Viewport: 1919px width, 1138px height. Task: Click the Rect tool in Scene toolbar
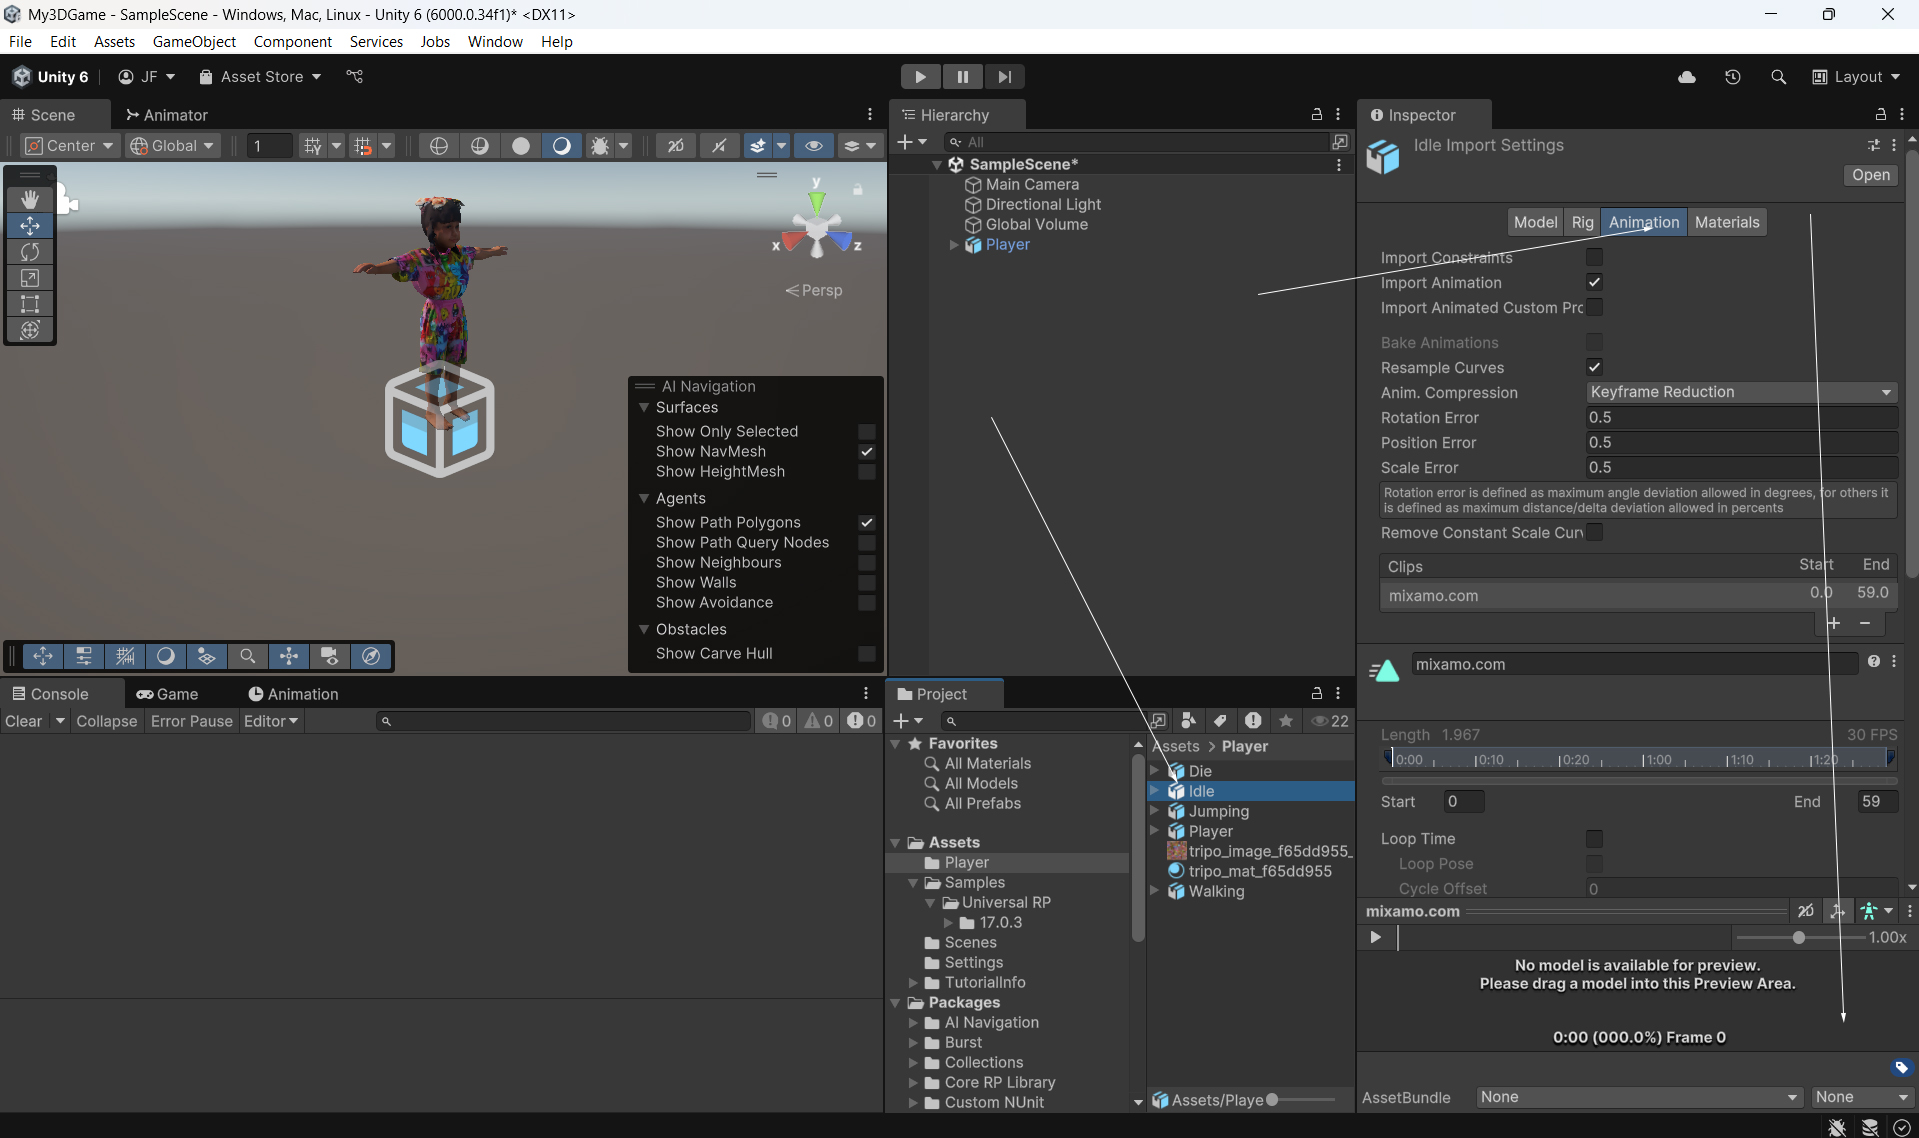[30, 304]
